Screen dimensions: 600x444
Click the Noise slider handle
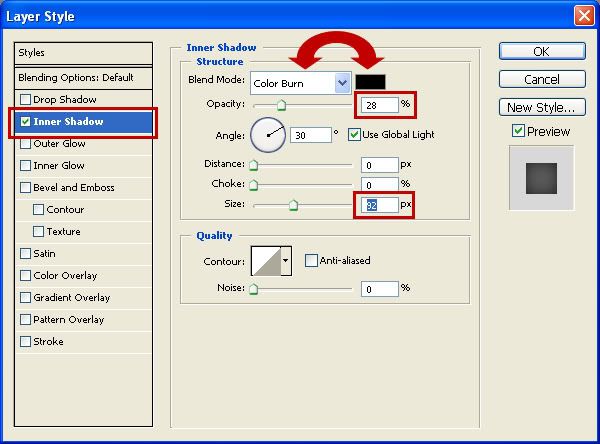253,289
